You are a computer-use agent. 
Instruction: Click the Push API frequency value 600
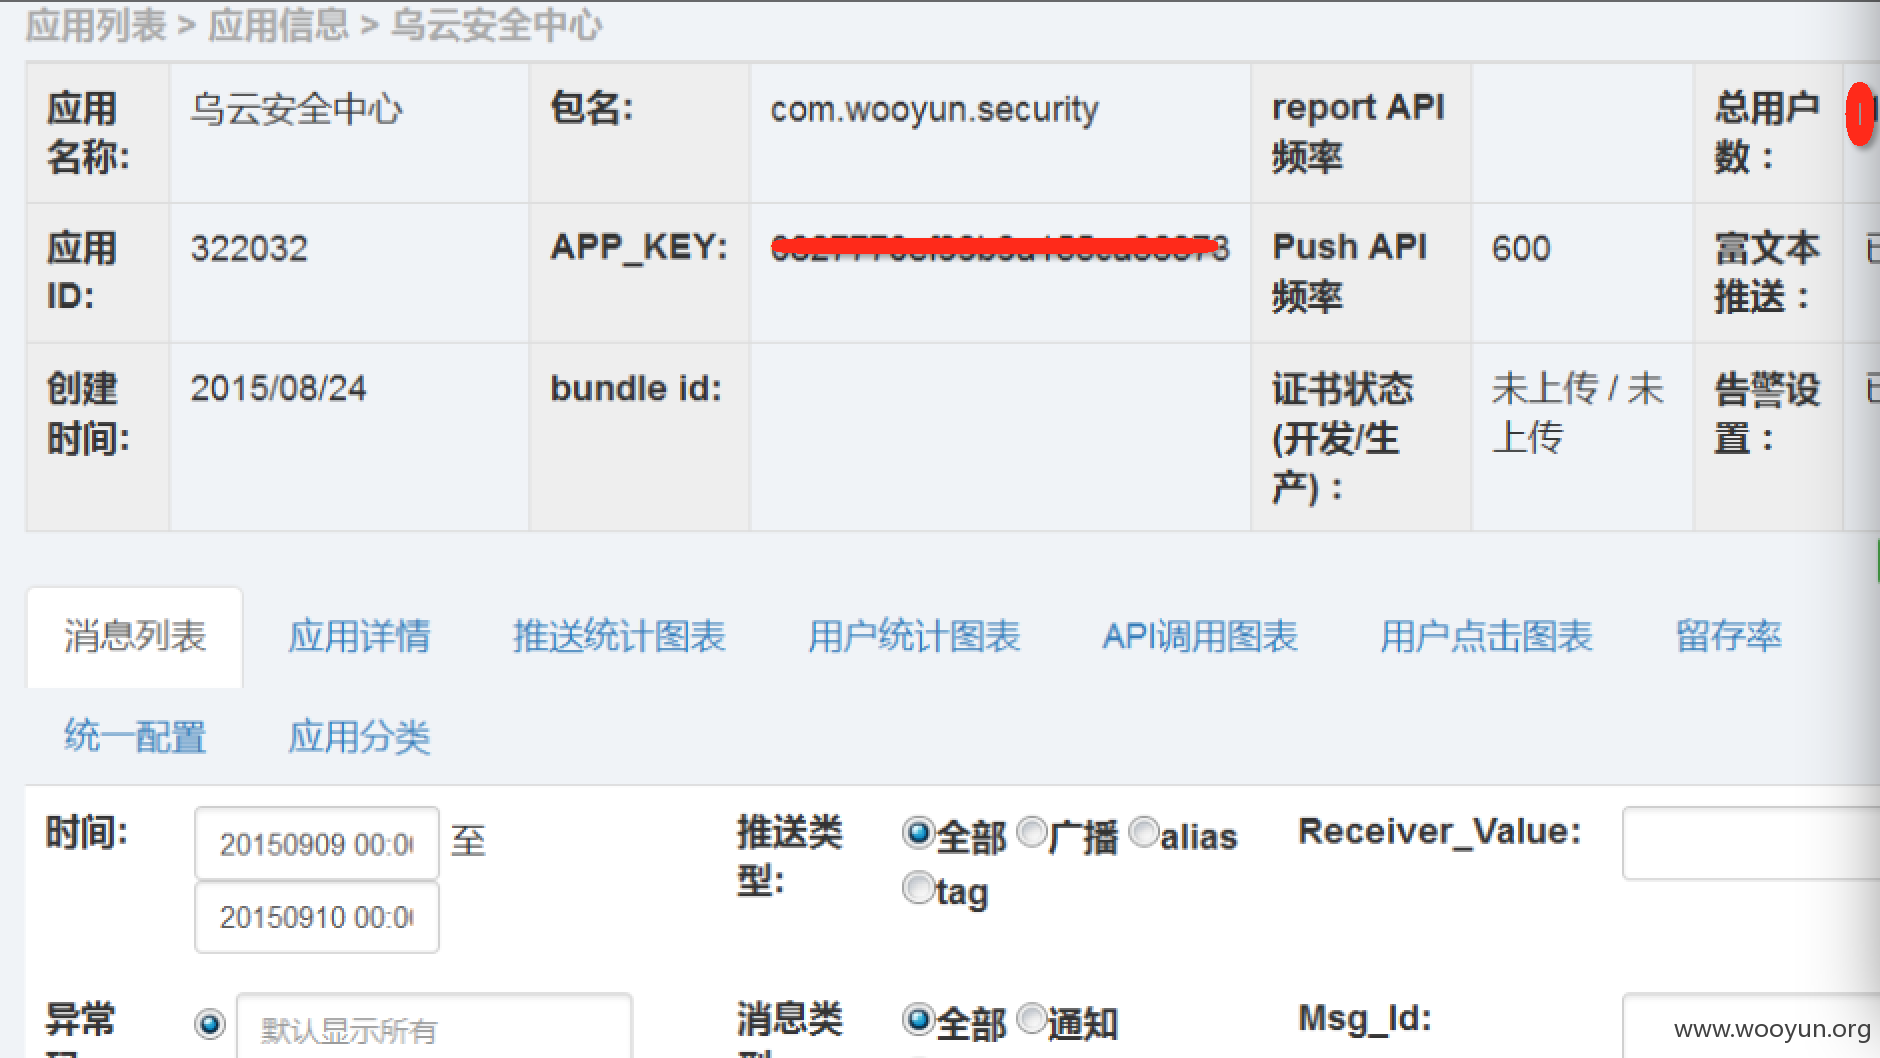tap(1521, 248)
